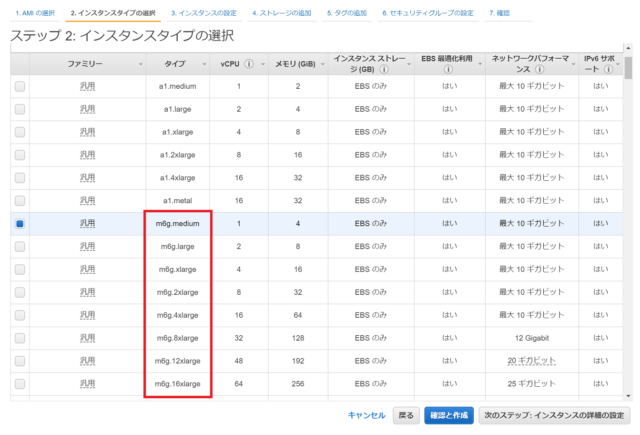Check the a1.medium instance row
The width and height of the screenshot is (640, 435).
pos(20,86)
